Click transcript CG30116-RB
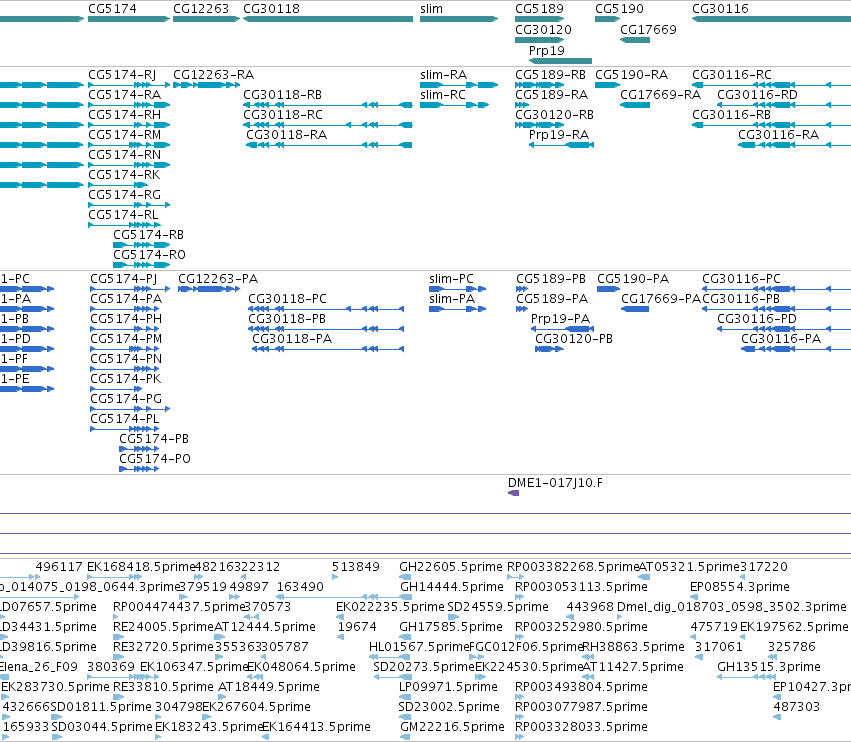This screenshot has width=851, height=742. (732, 115)
